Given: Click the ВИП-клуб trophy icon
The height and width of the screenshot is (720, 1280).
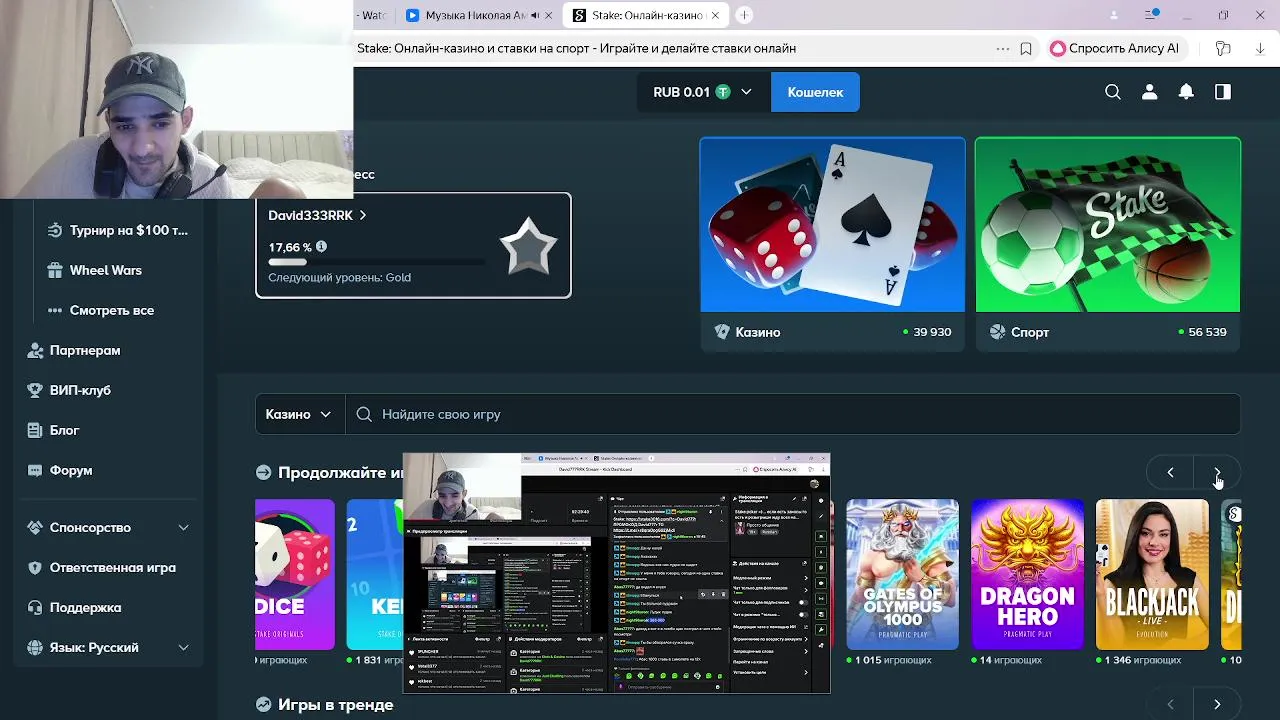Looking at the screenshot, I should tap(35, 390).
